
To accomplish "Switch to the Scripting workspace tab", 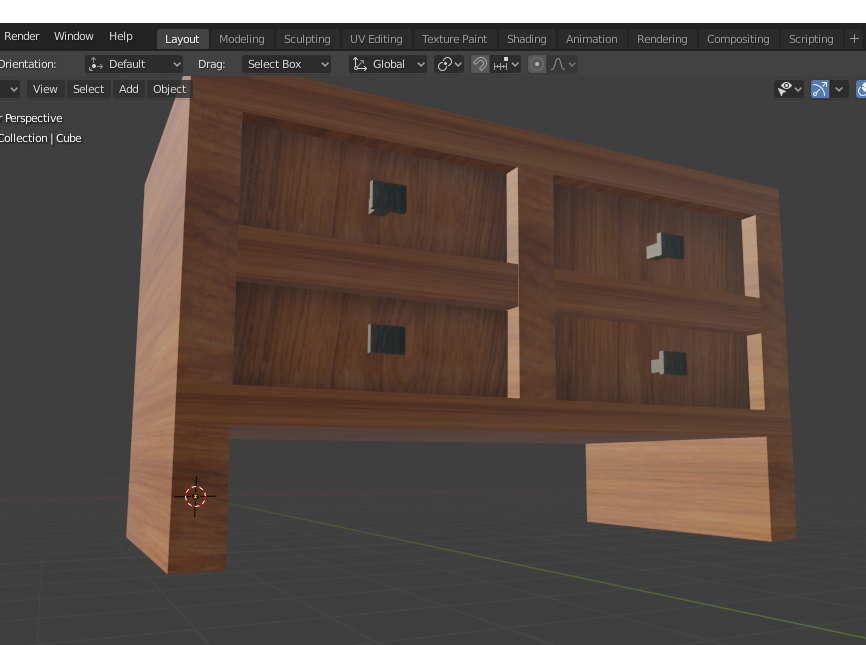I will [811, 39].
